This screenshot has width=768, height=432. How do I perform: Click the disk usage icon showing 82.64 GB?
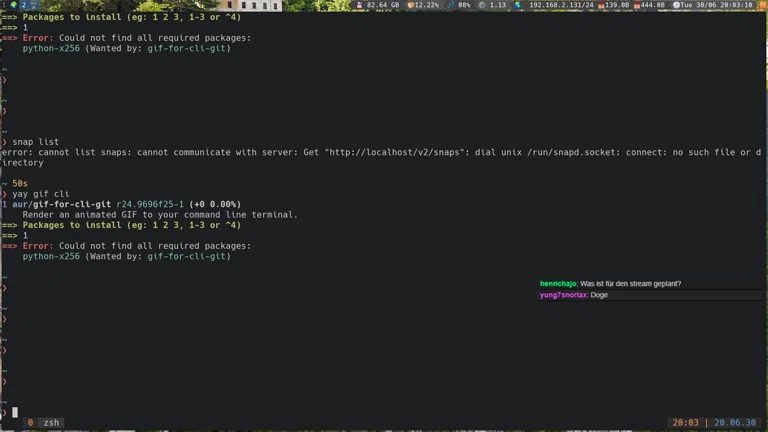point(360,5)
